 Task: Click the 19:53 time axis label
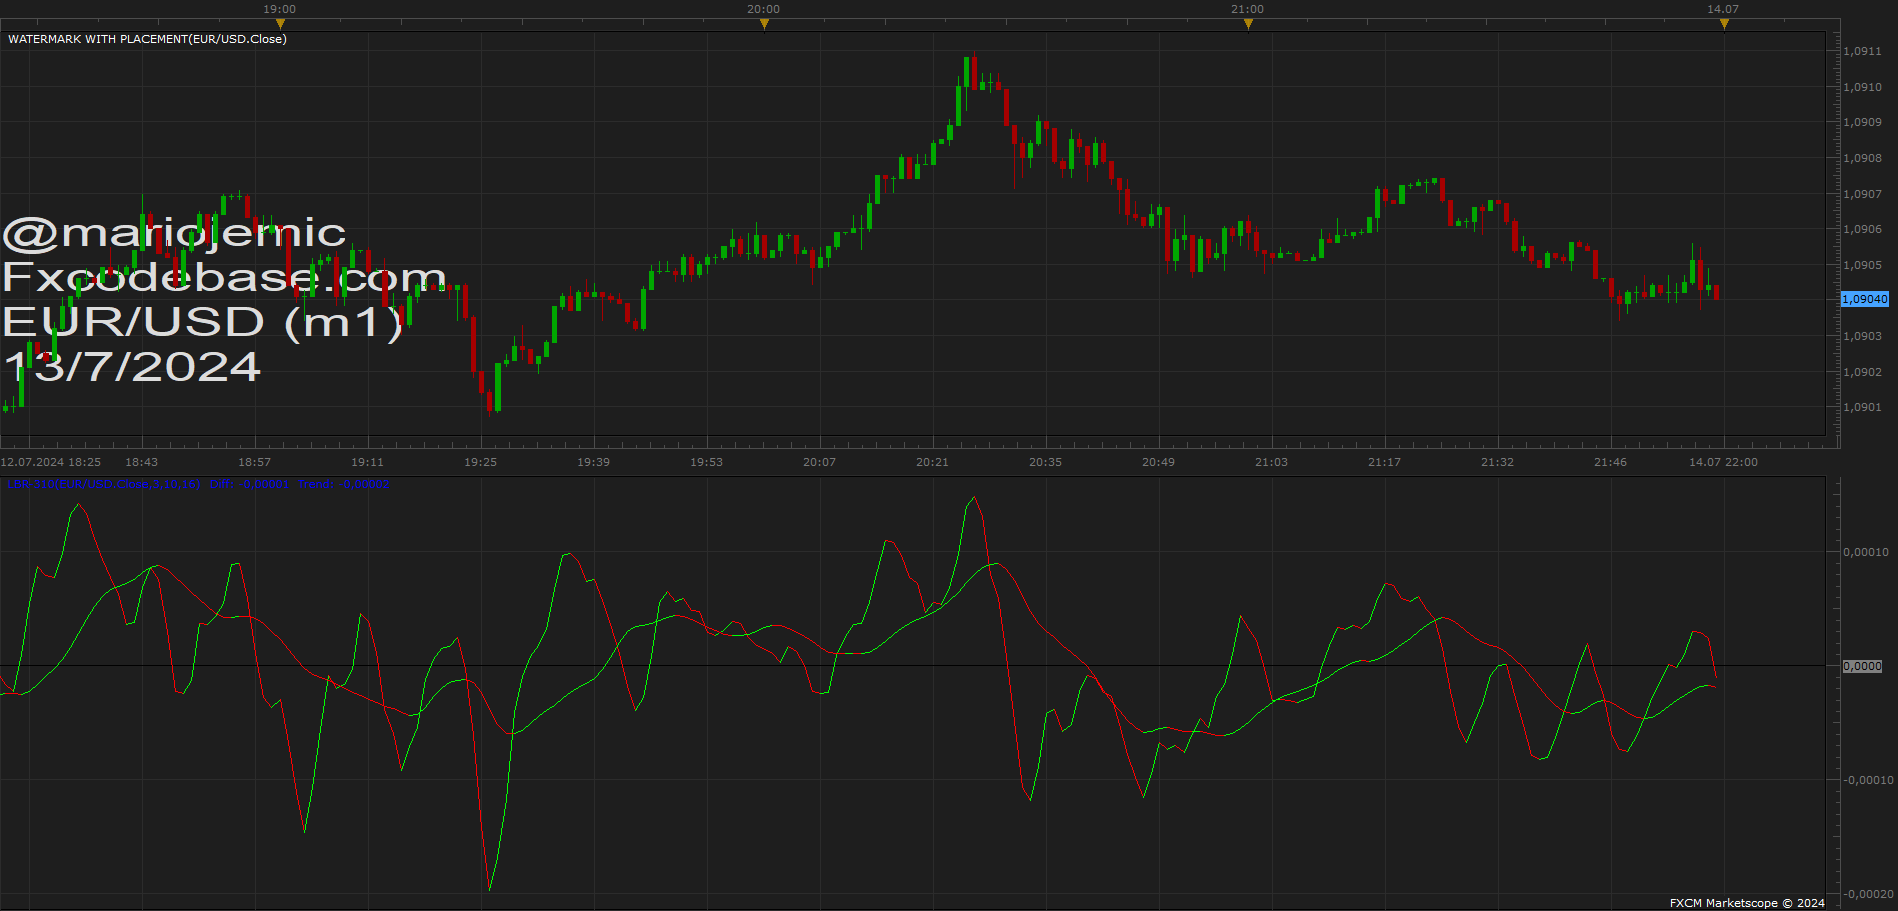[x=706, y=462]
